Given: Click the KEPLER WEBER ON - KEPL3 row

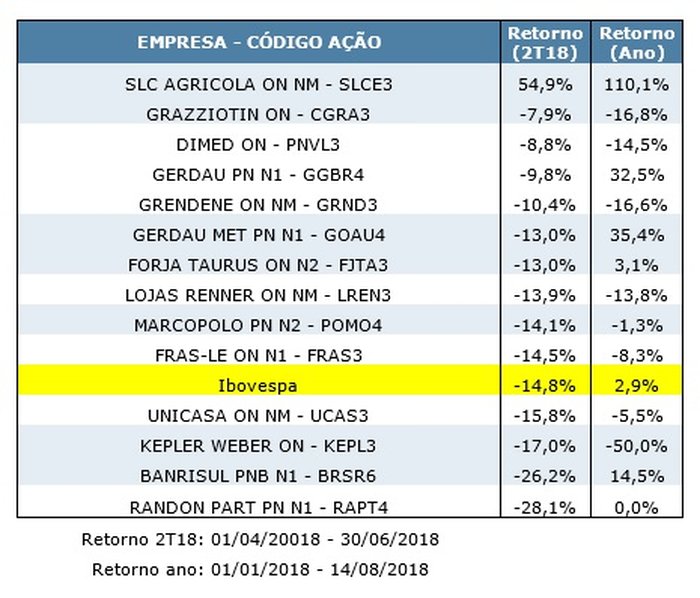Looking at the screenshot, I should [259, 445].
